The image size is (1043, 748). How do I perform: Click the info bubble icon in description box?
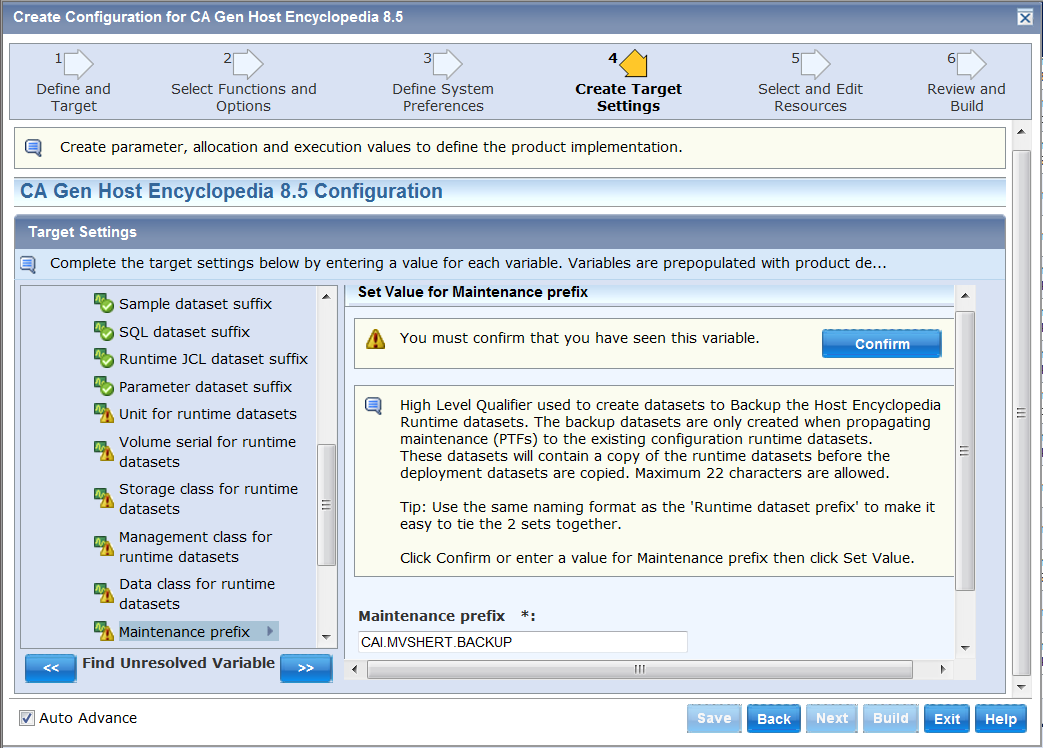pyautogui.click(x=374, y=405)
